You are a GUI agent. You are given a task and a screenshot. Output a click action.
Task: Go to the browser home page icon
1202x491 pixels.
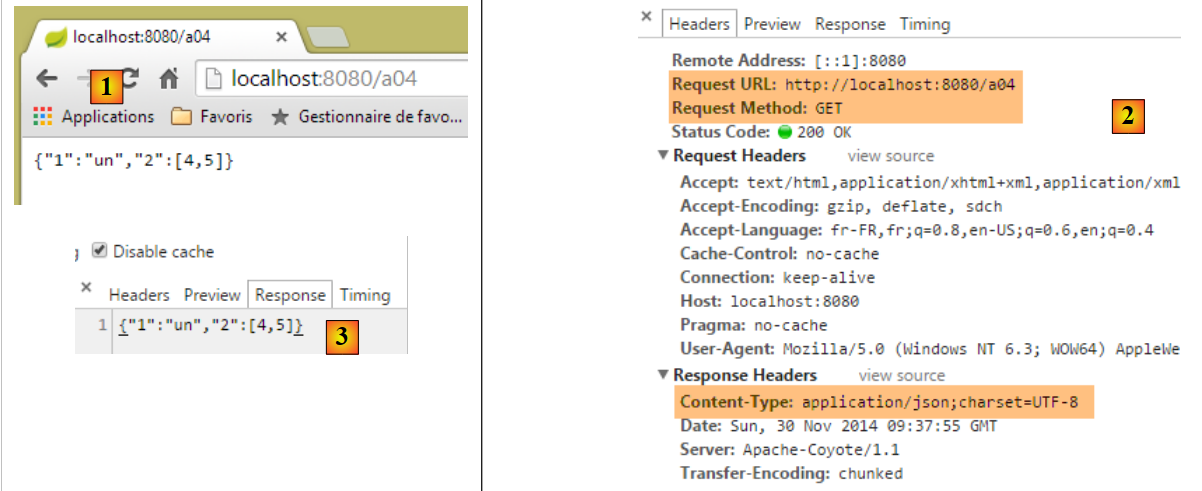(x=169, y=79)
